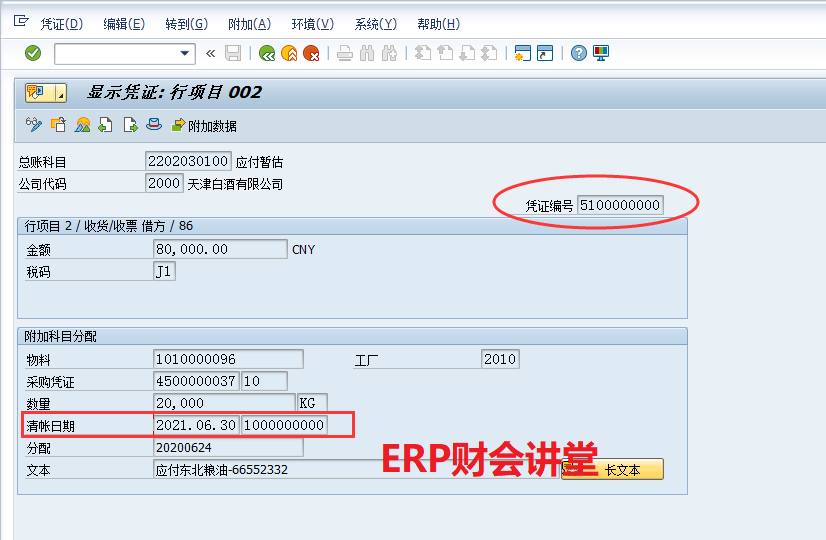Click the green Back arrow icon

pyautogui.click(x=267, y=54)
